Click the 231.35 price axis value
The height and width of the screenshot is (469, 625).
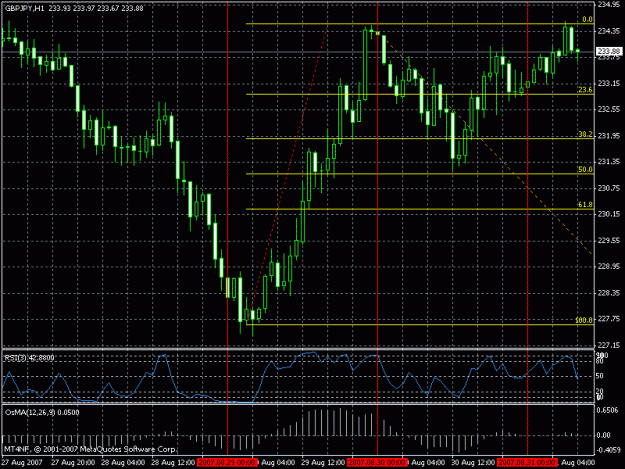pos(609,161)
